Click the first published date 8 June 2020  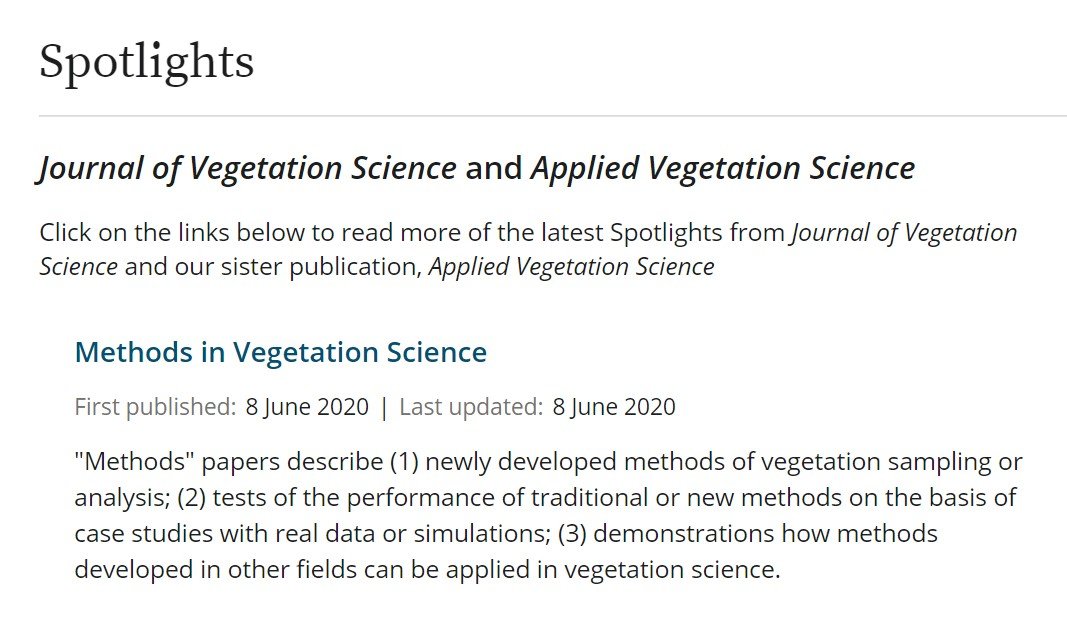[x=307, y=406]
